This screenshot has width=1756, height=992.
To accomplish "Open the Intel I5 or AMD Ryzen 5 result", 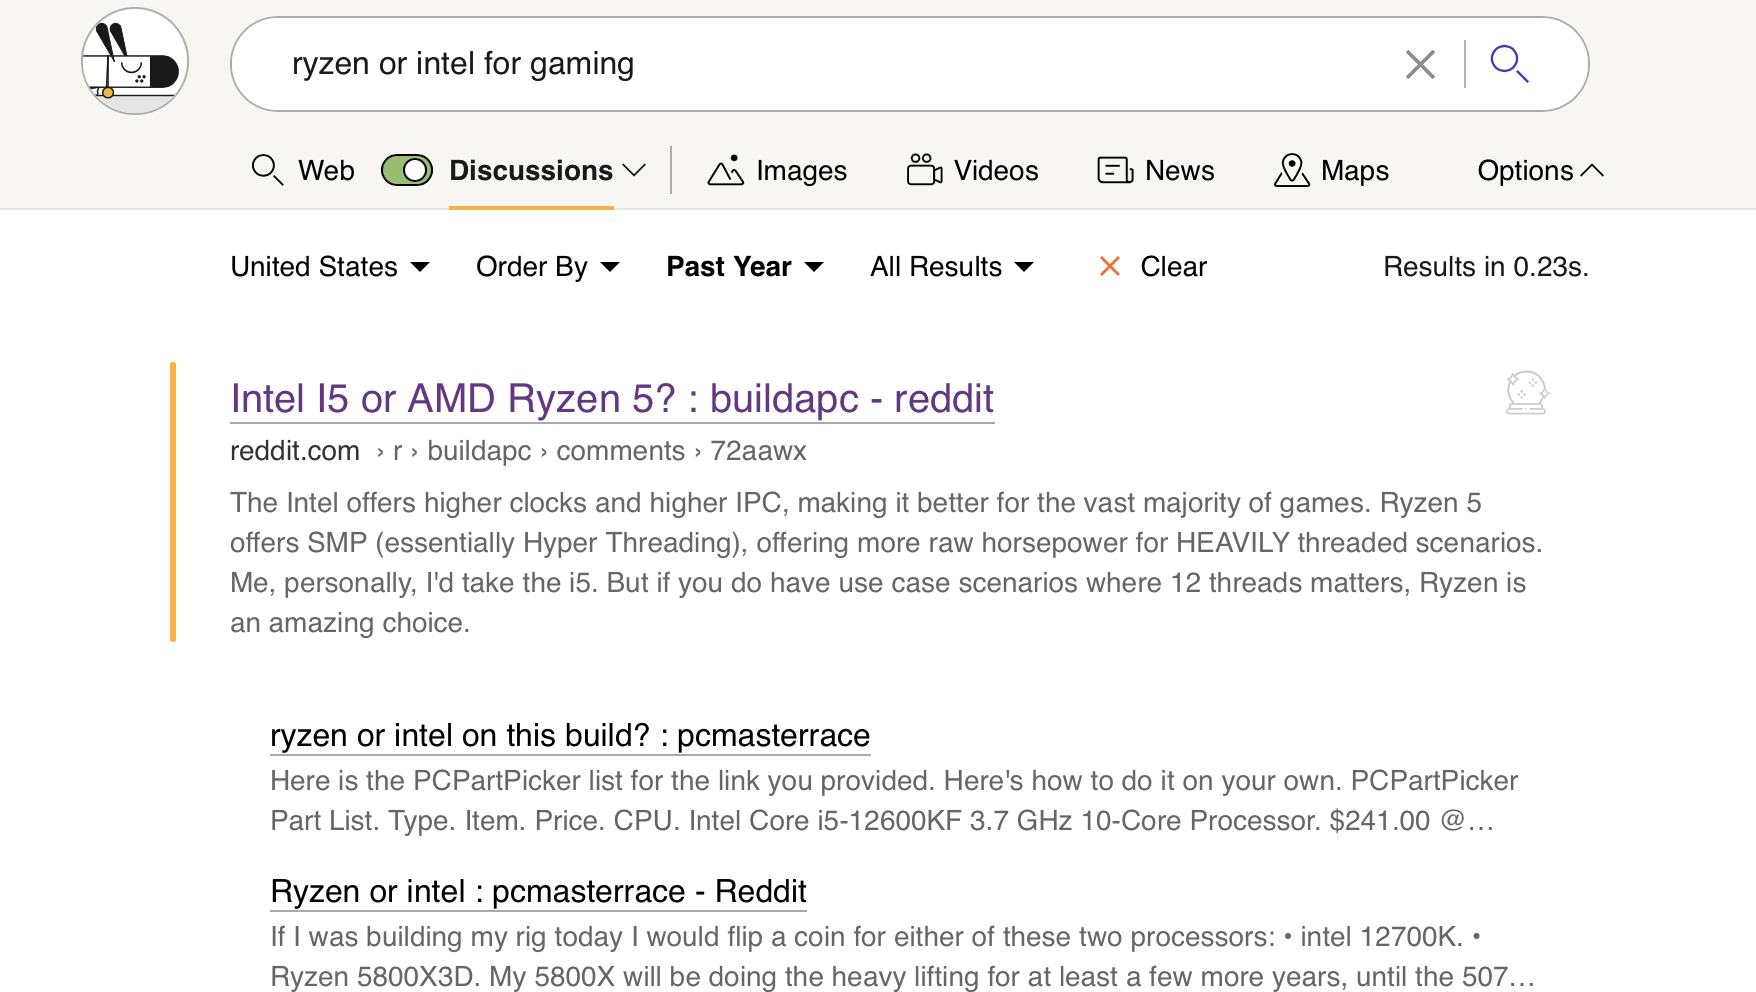I will pyautogui.click(x=611, y=399).
